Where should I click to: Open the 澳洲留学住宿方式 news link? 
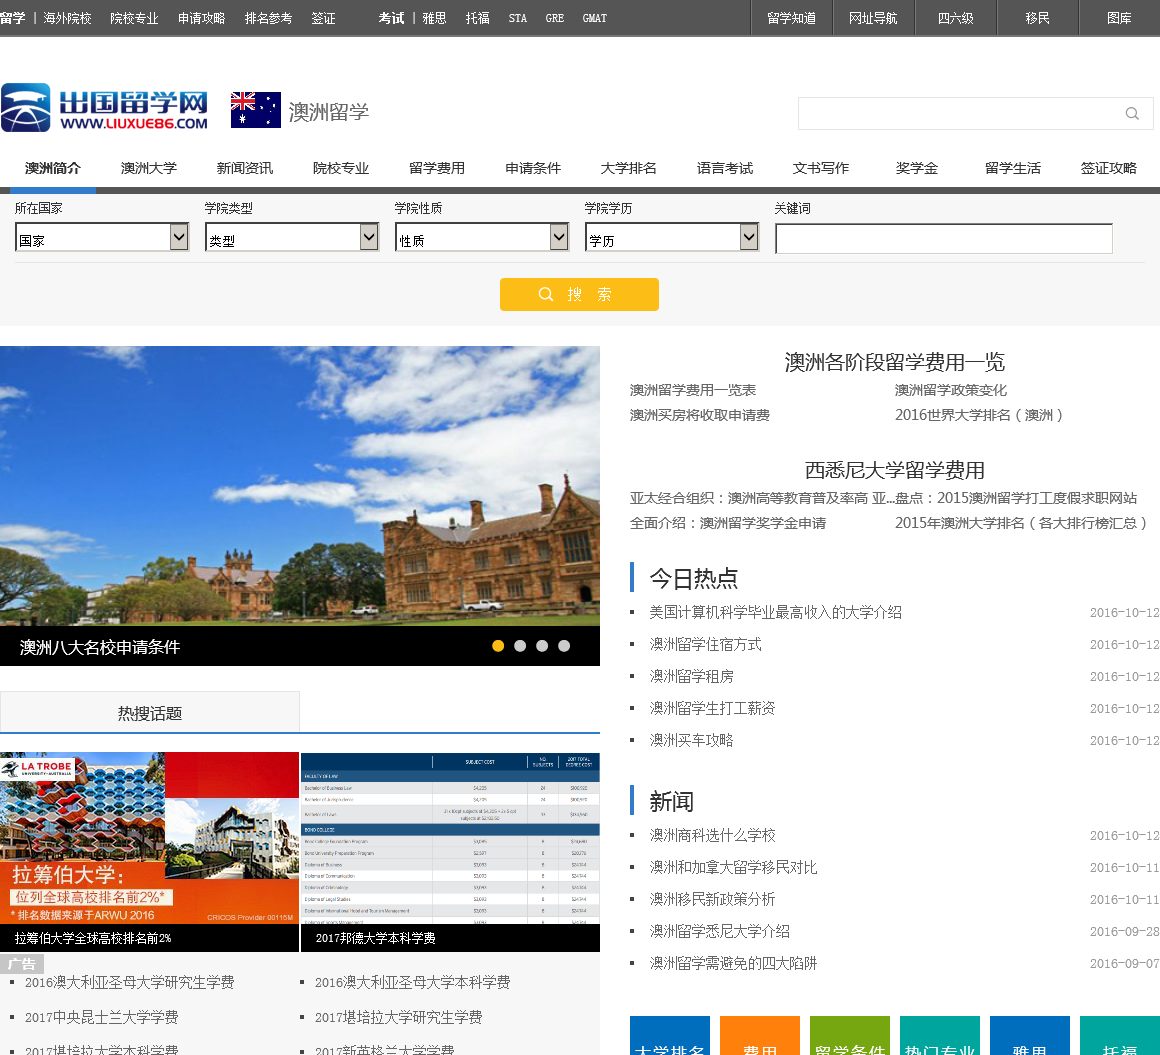point(705,644)
